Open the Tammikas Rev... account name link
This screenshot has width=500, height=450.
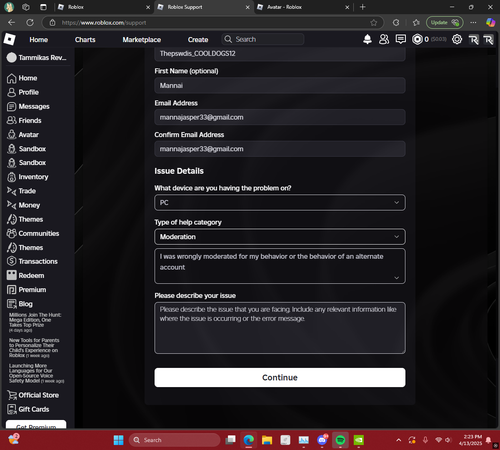click(37, 58)
